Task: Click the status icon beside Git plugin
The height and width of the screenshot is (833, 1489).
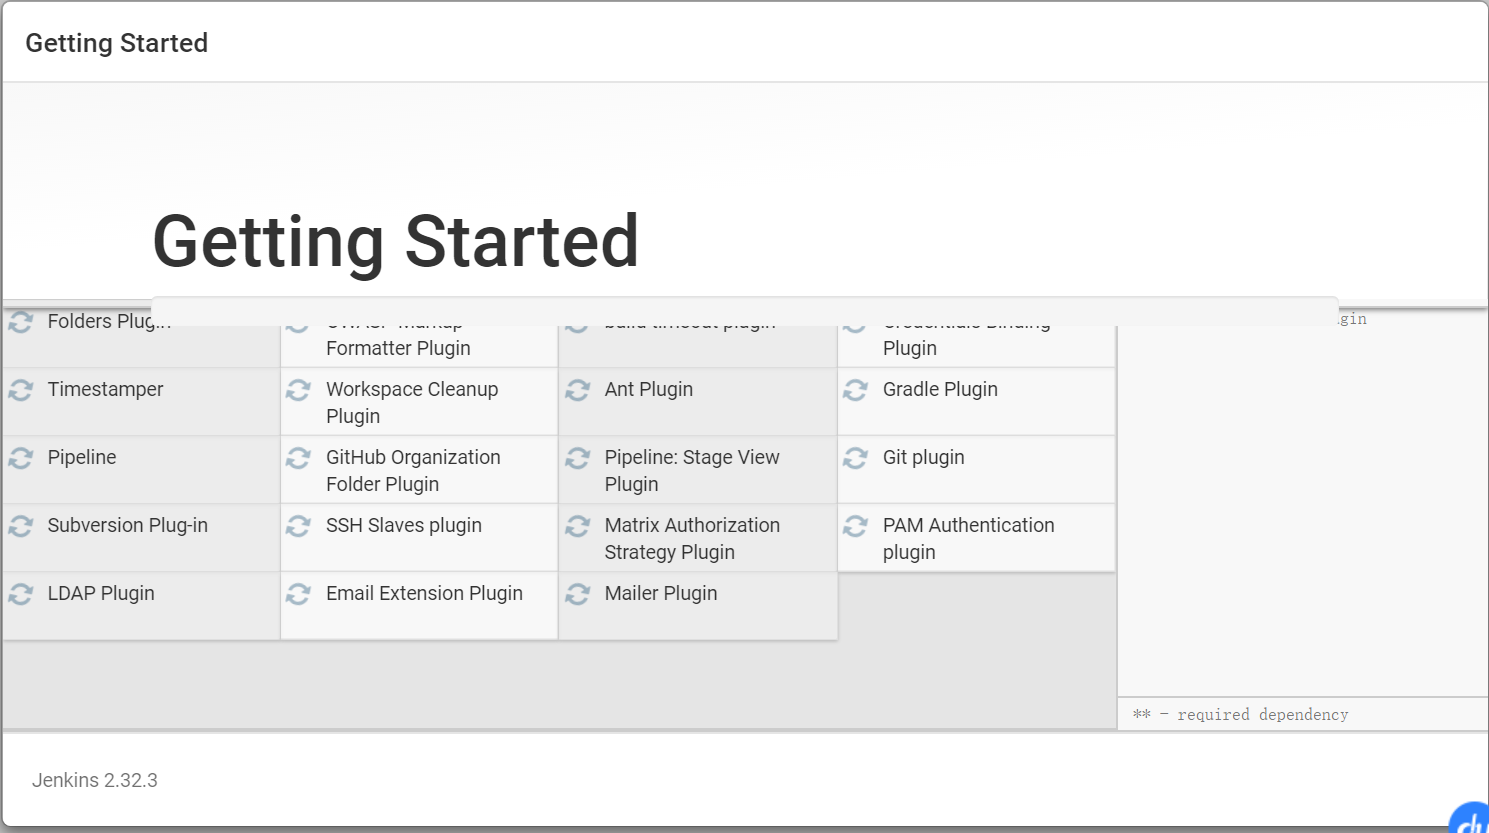Action: 855,458
